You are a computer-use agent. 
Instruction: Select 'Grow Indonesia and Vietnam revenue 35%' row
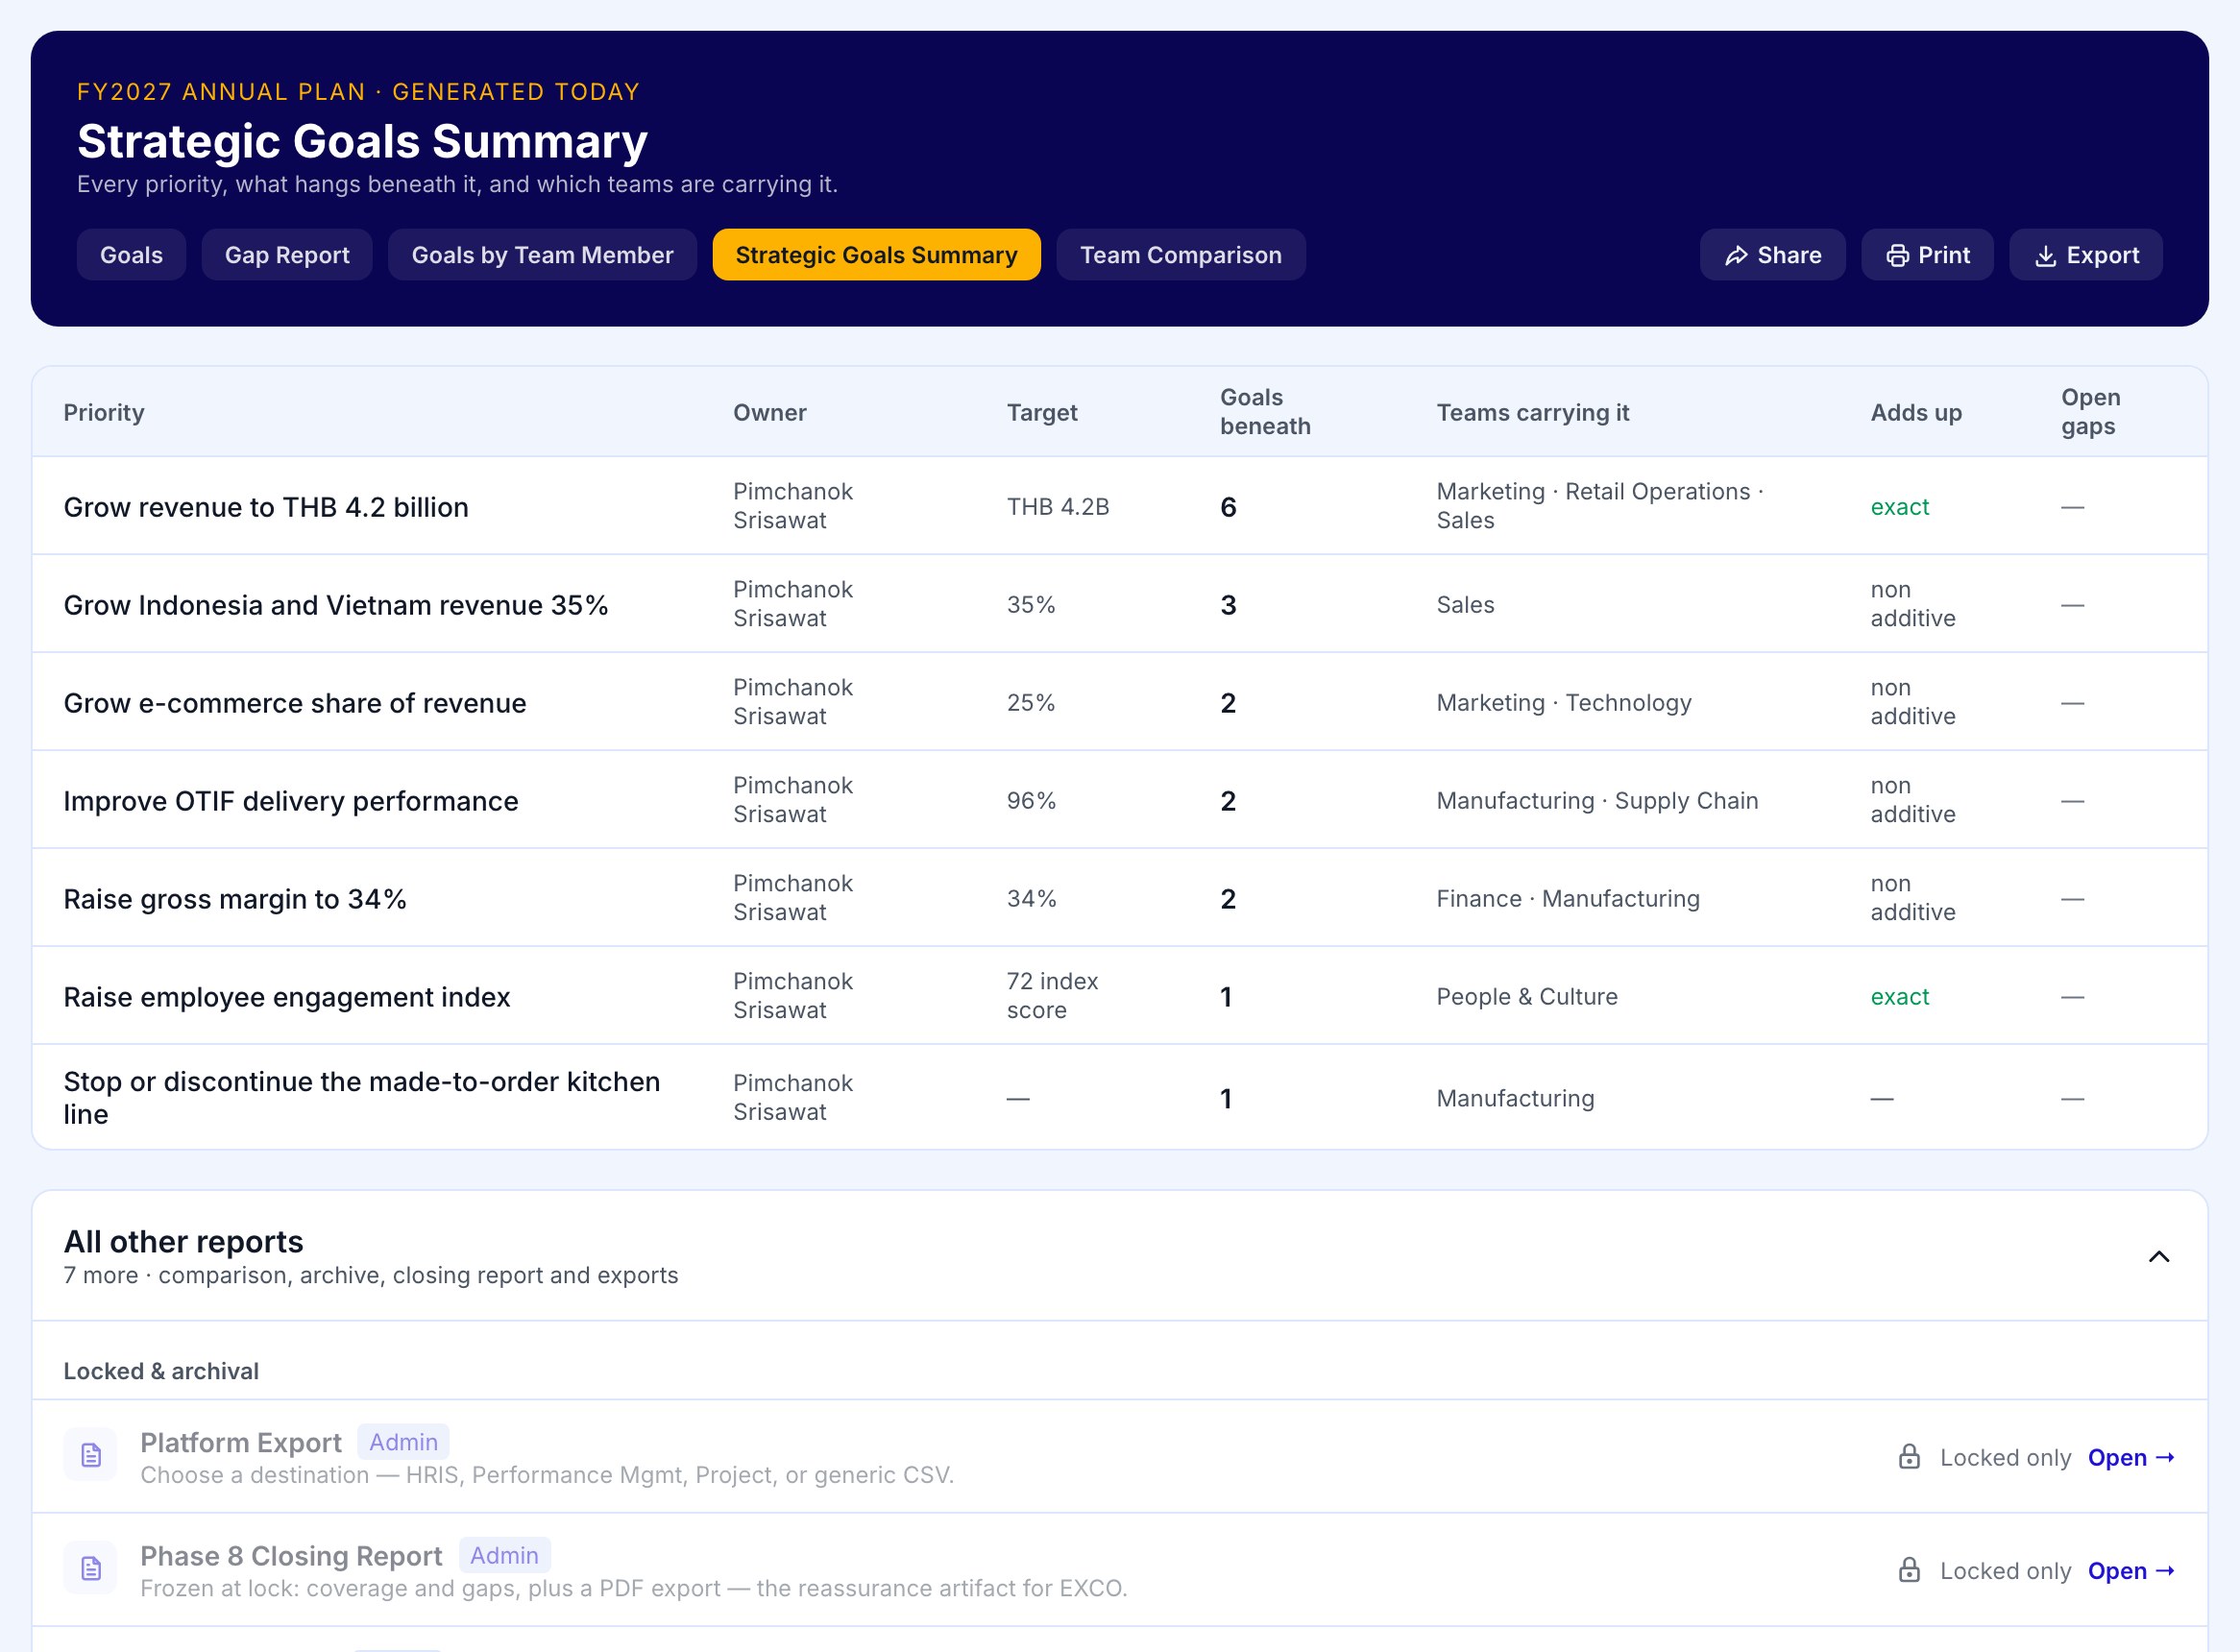(1119, 604)
